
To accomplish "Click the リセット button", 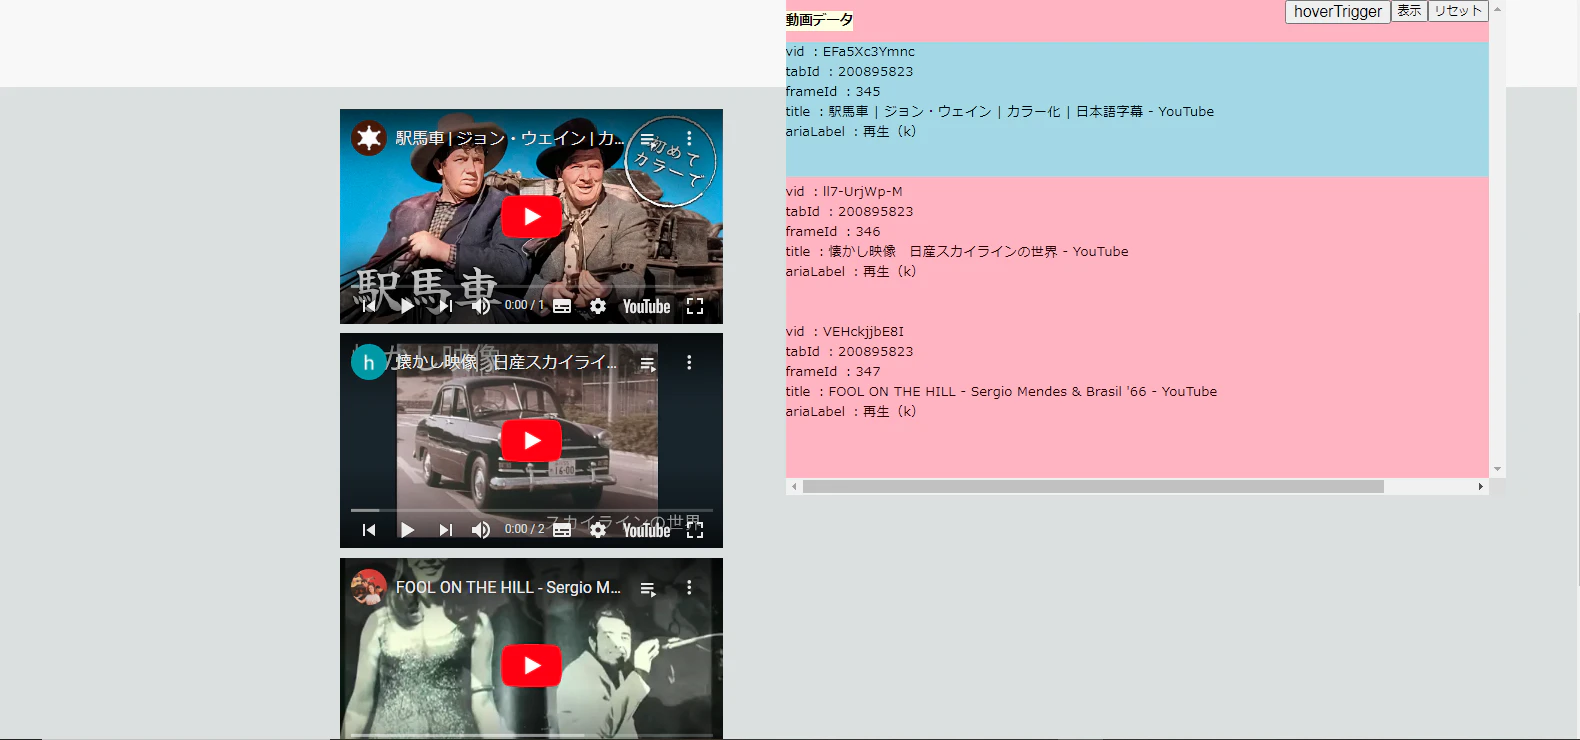I will 1458,10.
